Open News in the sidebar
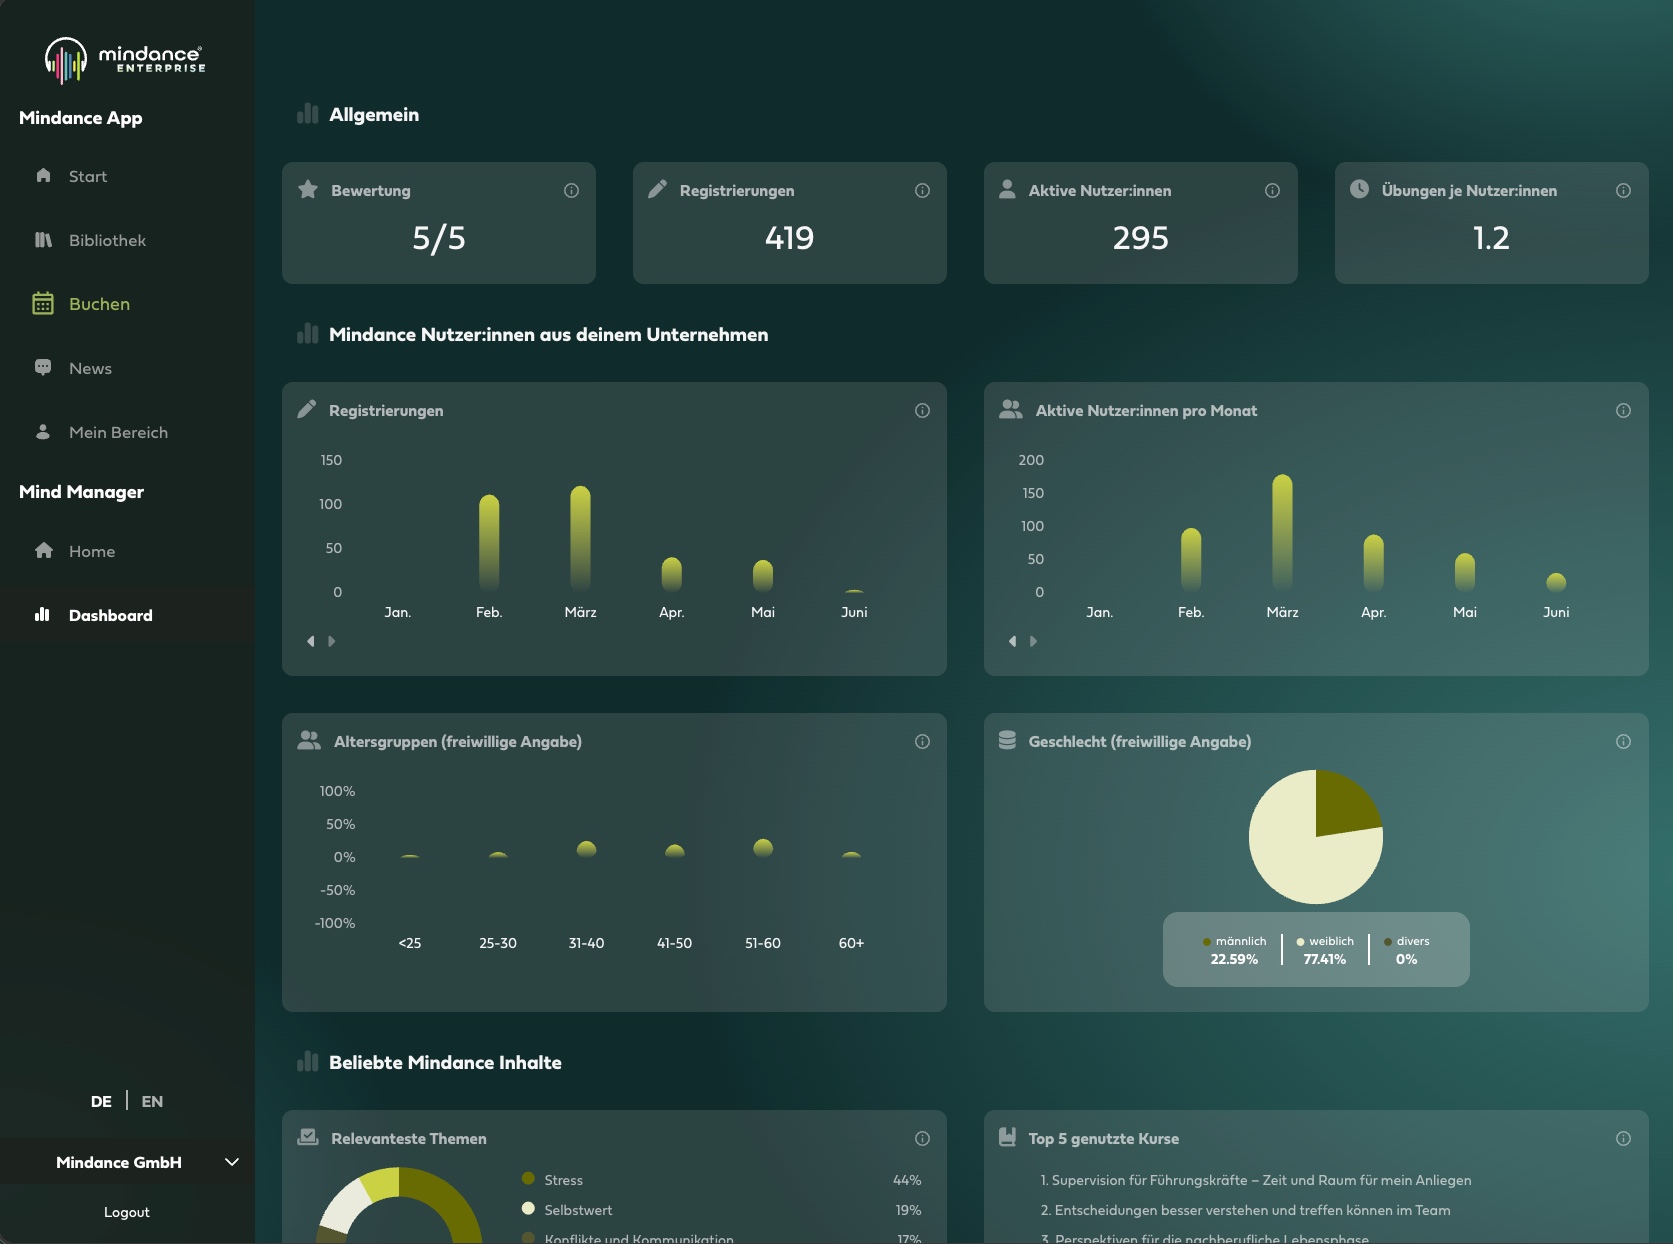This screenshot has height=1244, width=1673. [72, 368]
